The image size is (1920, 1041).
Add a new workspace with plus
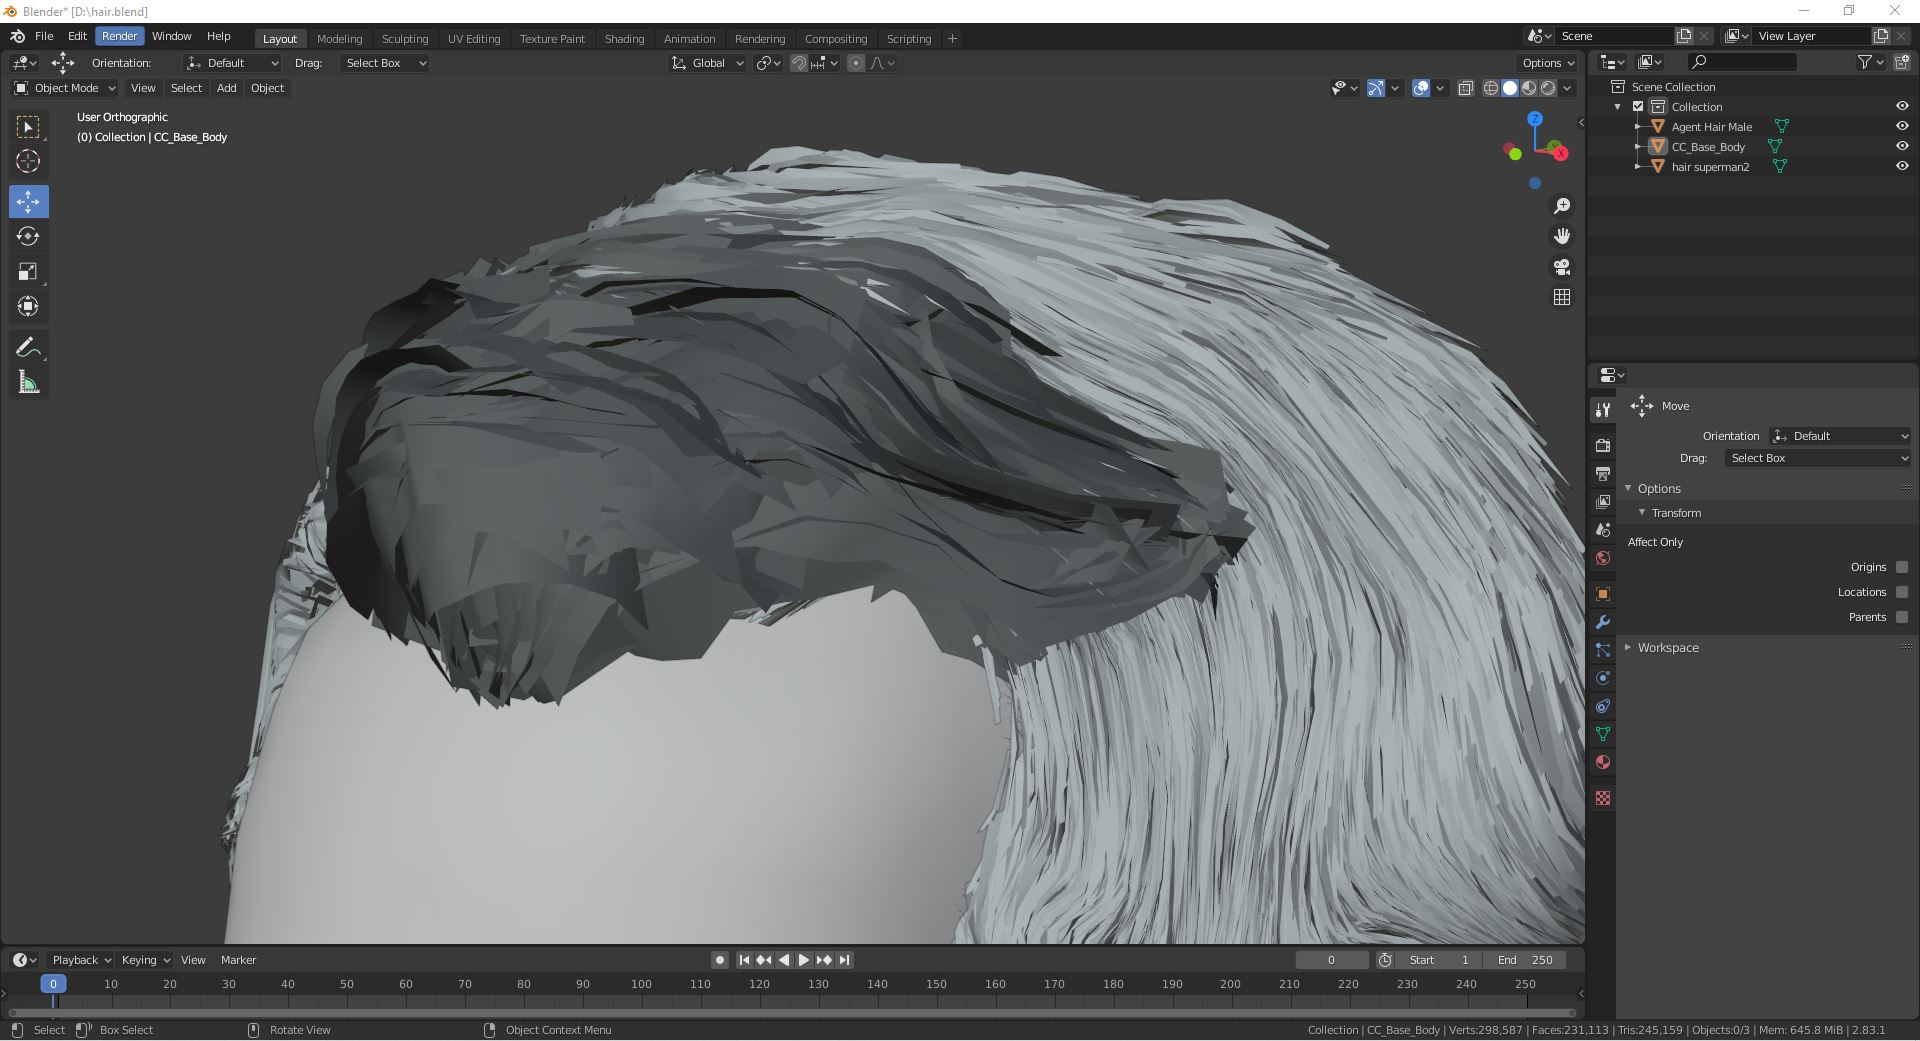pos(952,38)
